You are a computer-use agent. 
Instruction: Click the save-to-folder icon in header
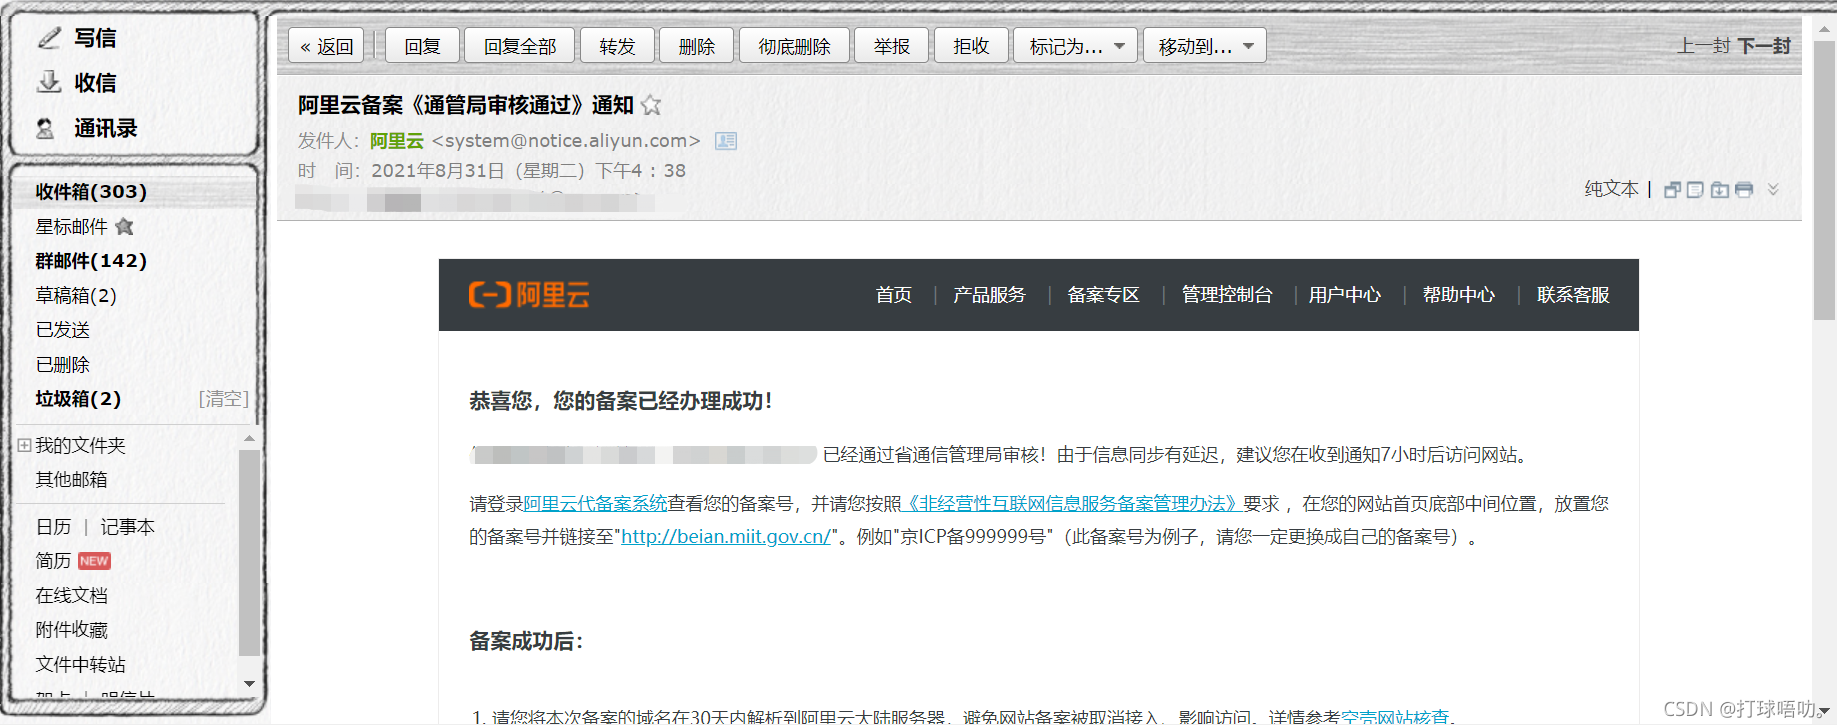pos(1720,190)
